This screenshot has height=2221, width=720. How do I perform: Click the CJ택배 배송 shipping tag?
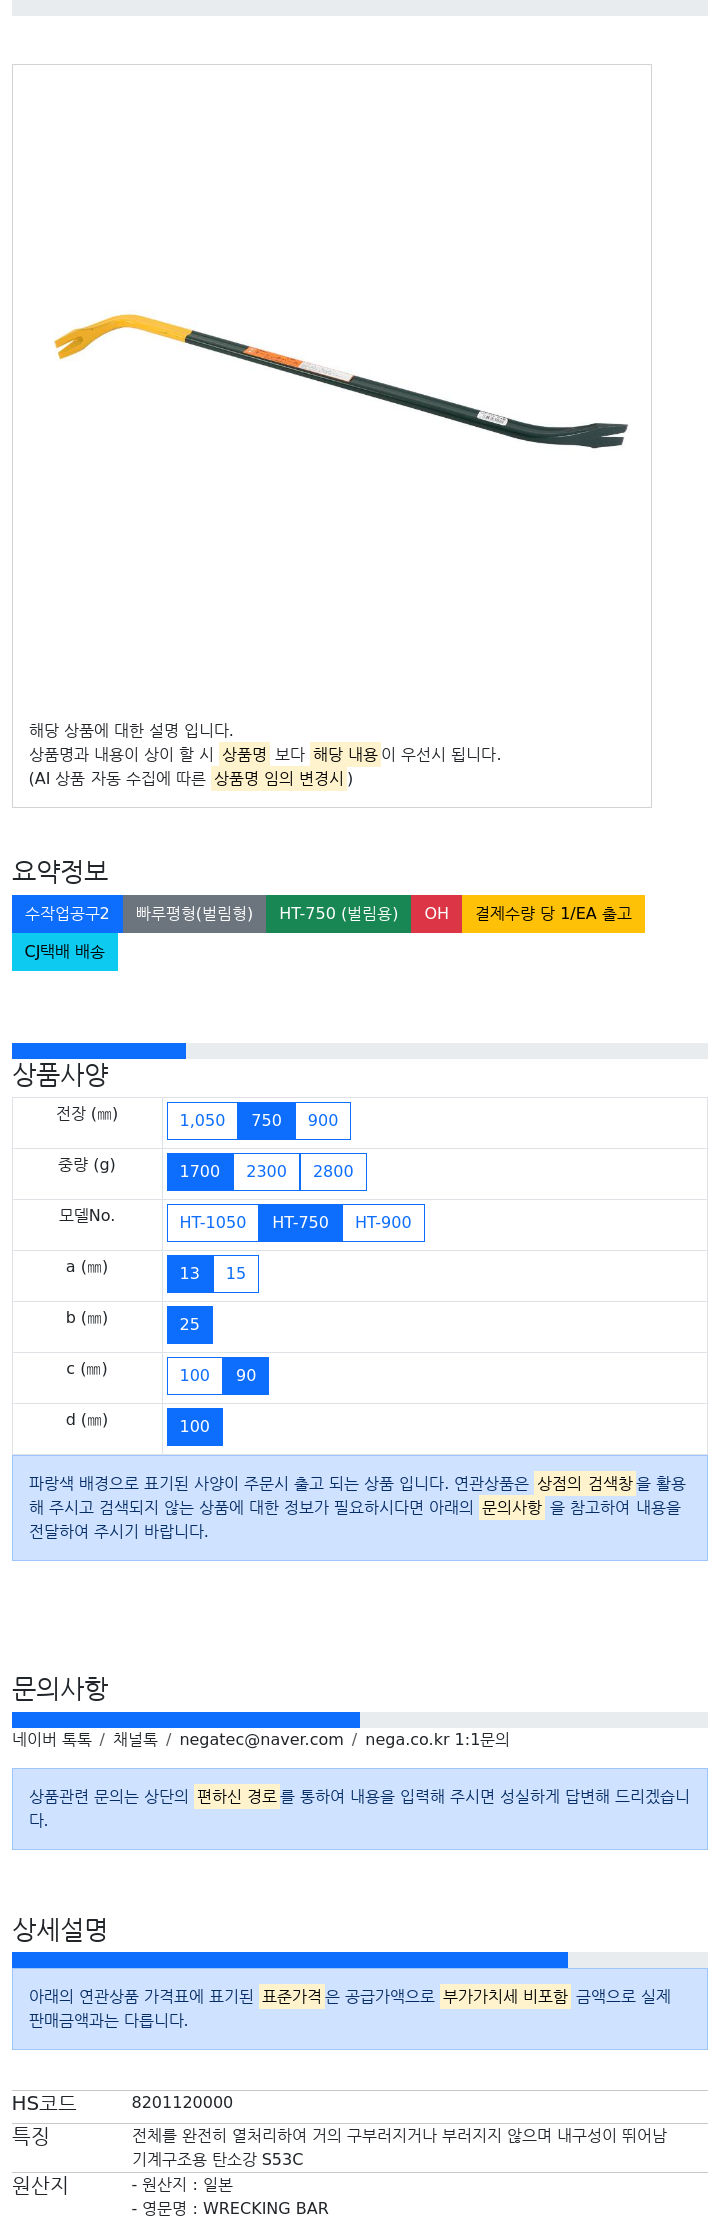(x=65, y=952)
